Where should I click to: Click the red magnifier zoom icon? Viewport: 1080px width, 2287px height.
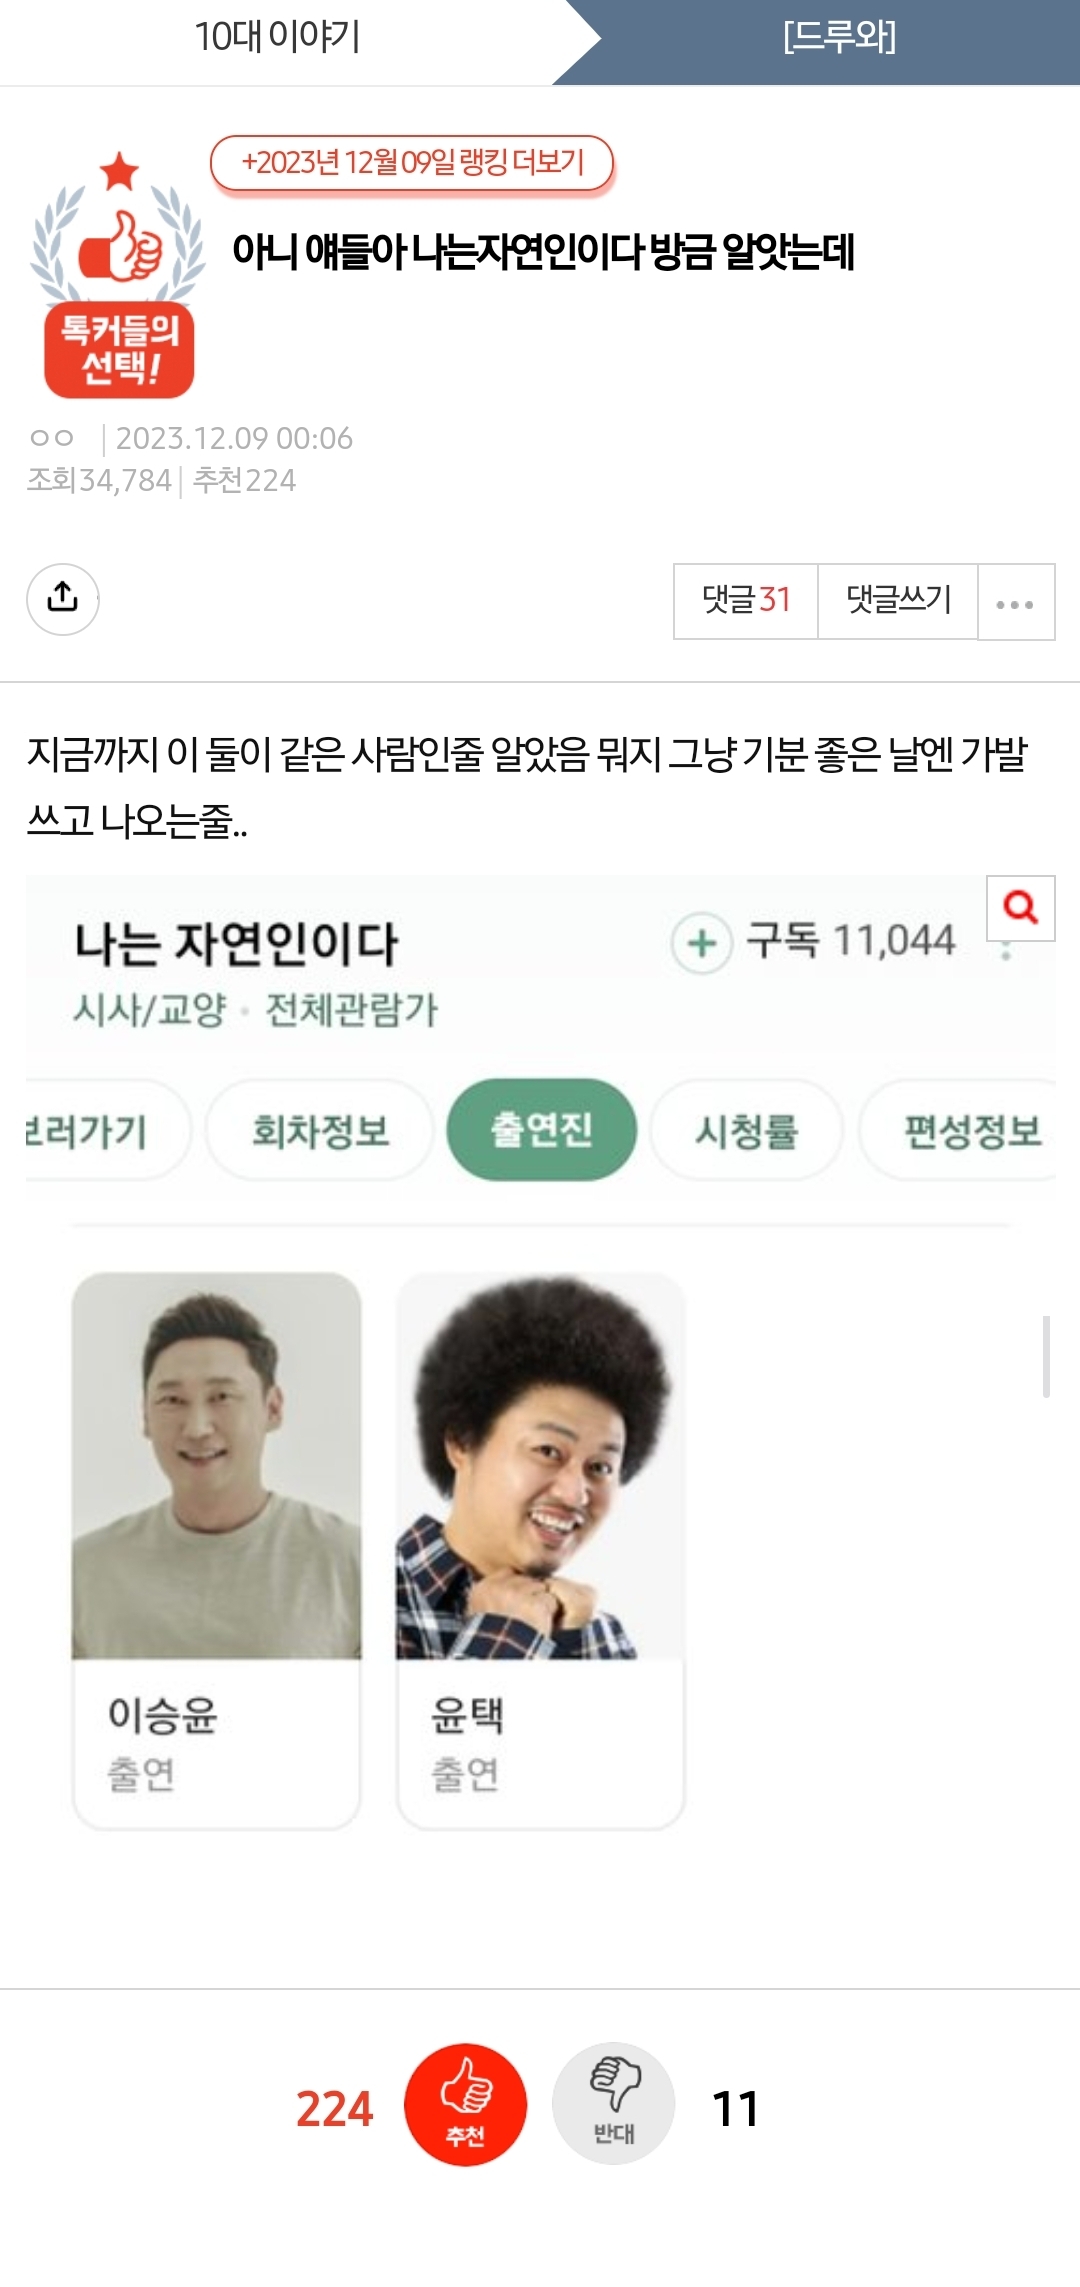coord(1020,908)
